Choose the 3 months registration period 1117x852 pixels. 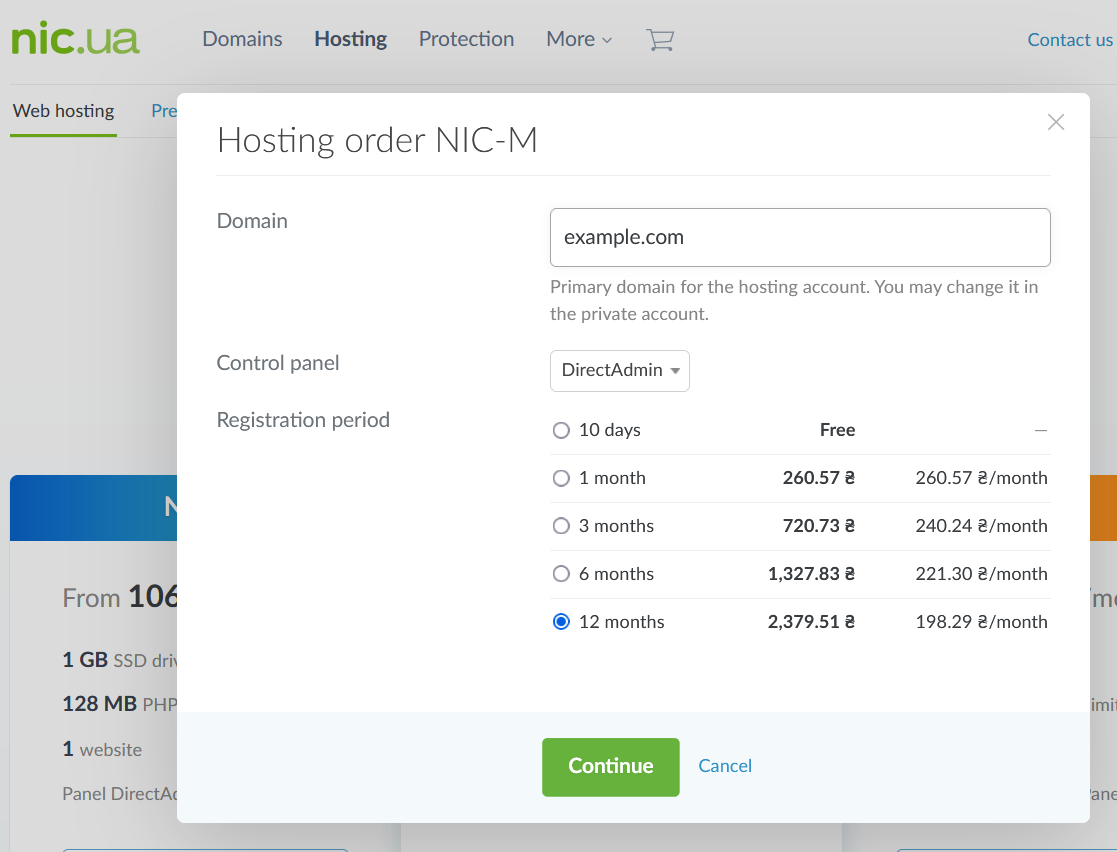[x=561, y=526]
